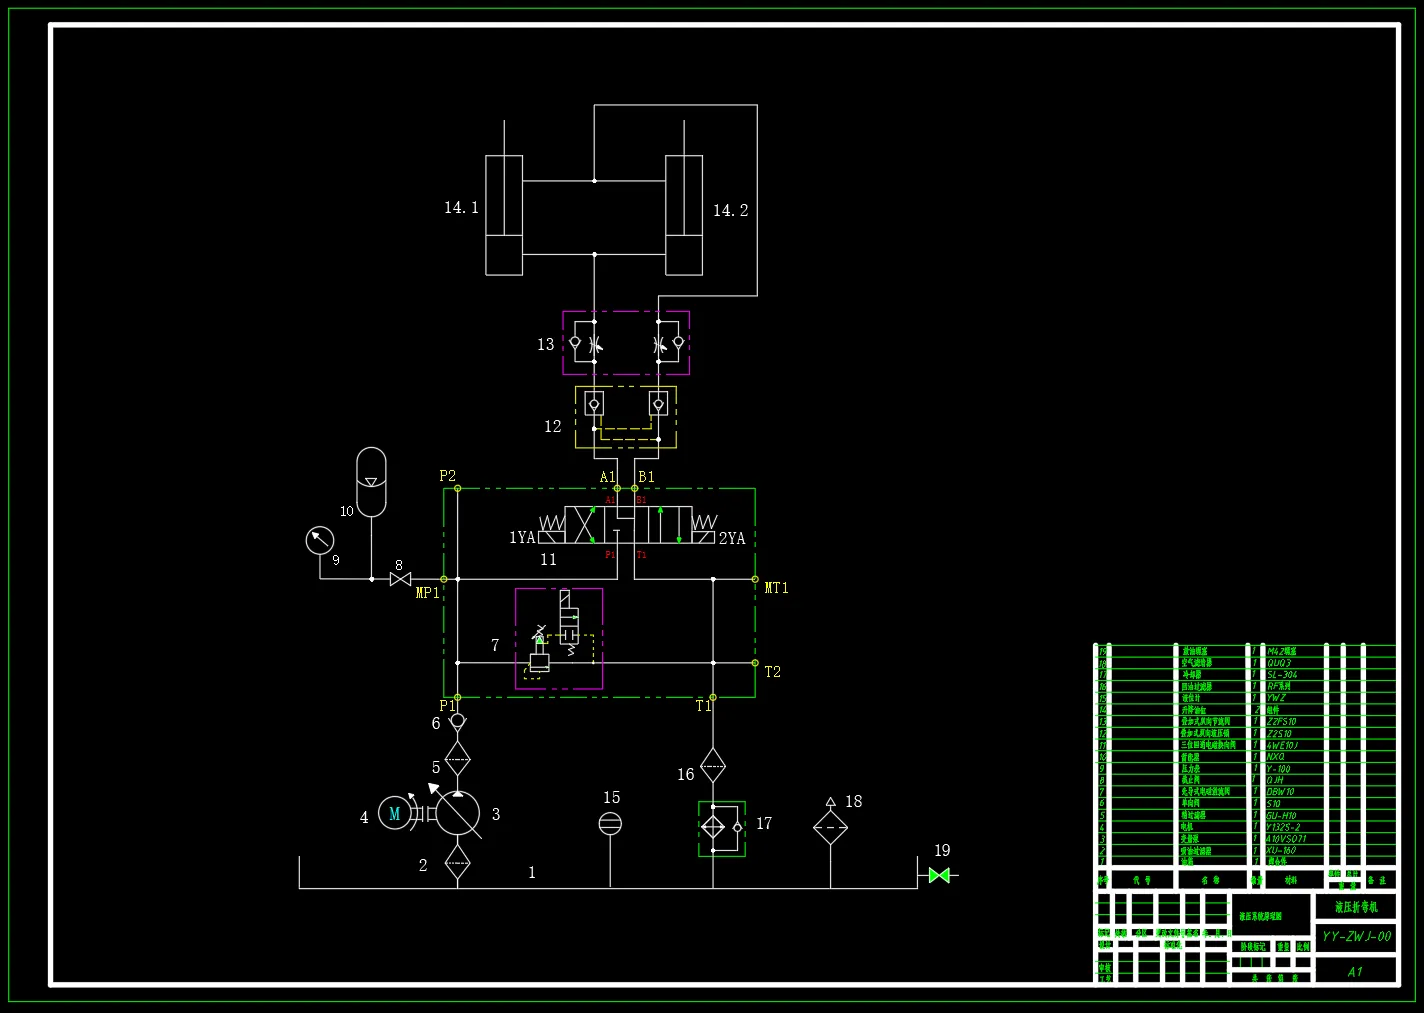Click the yellow "P2" port label
This screenshot has width=1424, height=1013.
tap(448, 476)
